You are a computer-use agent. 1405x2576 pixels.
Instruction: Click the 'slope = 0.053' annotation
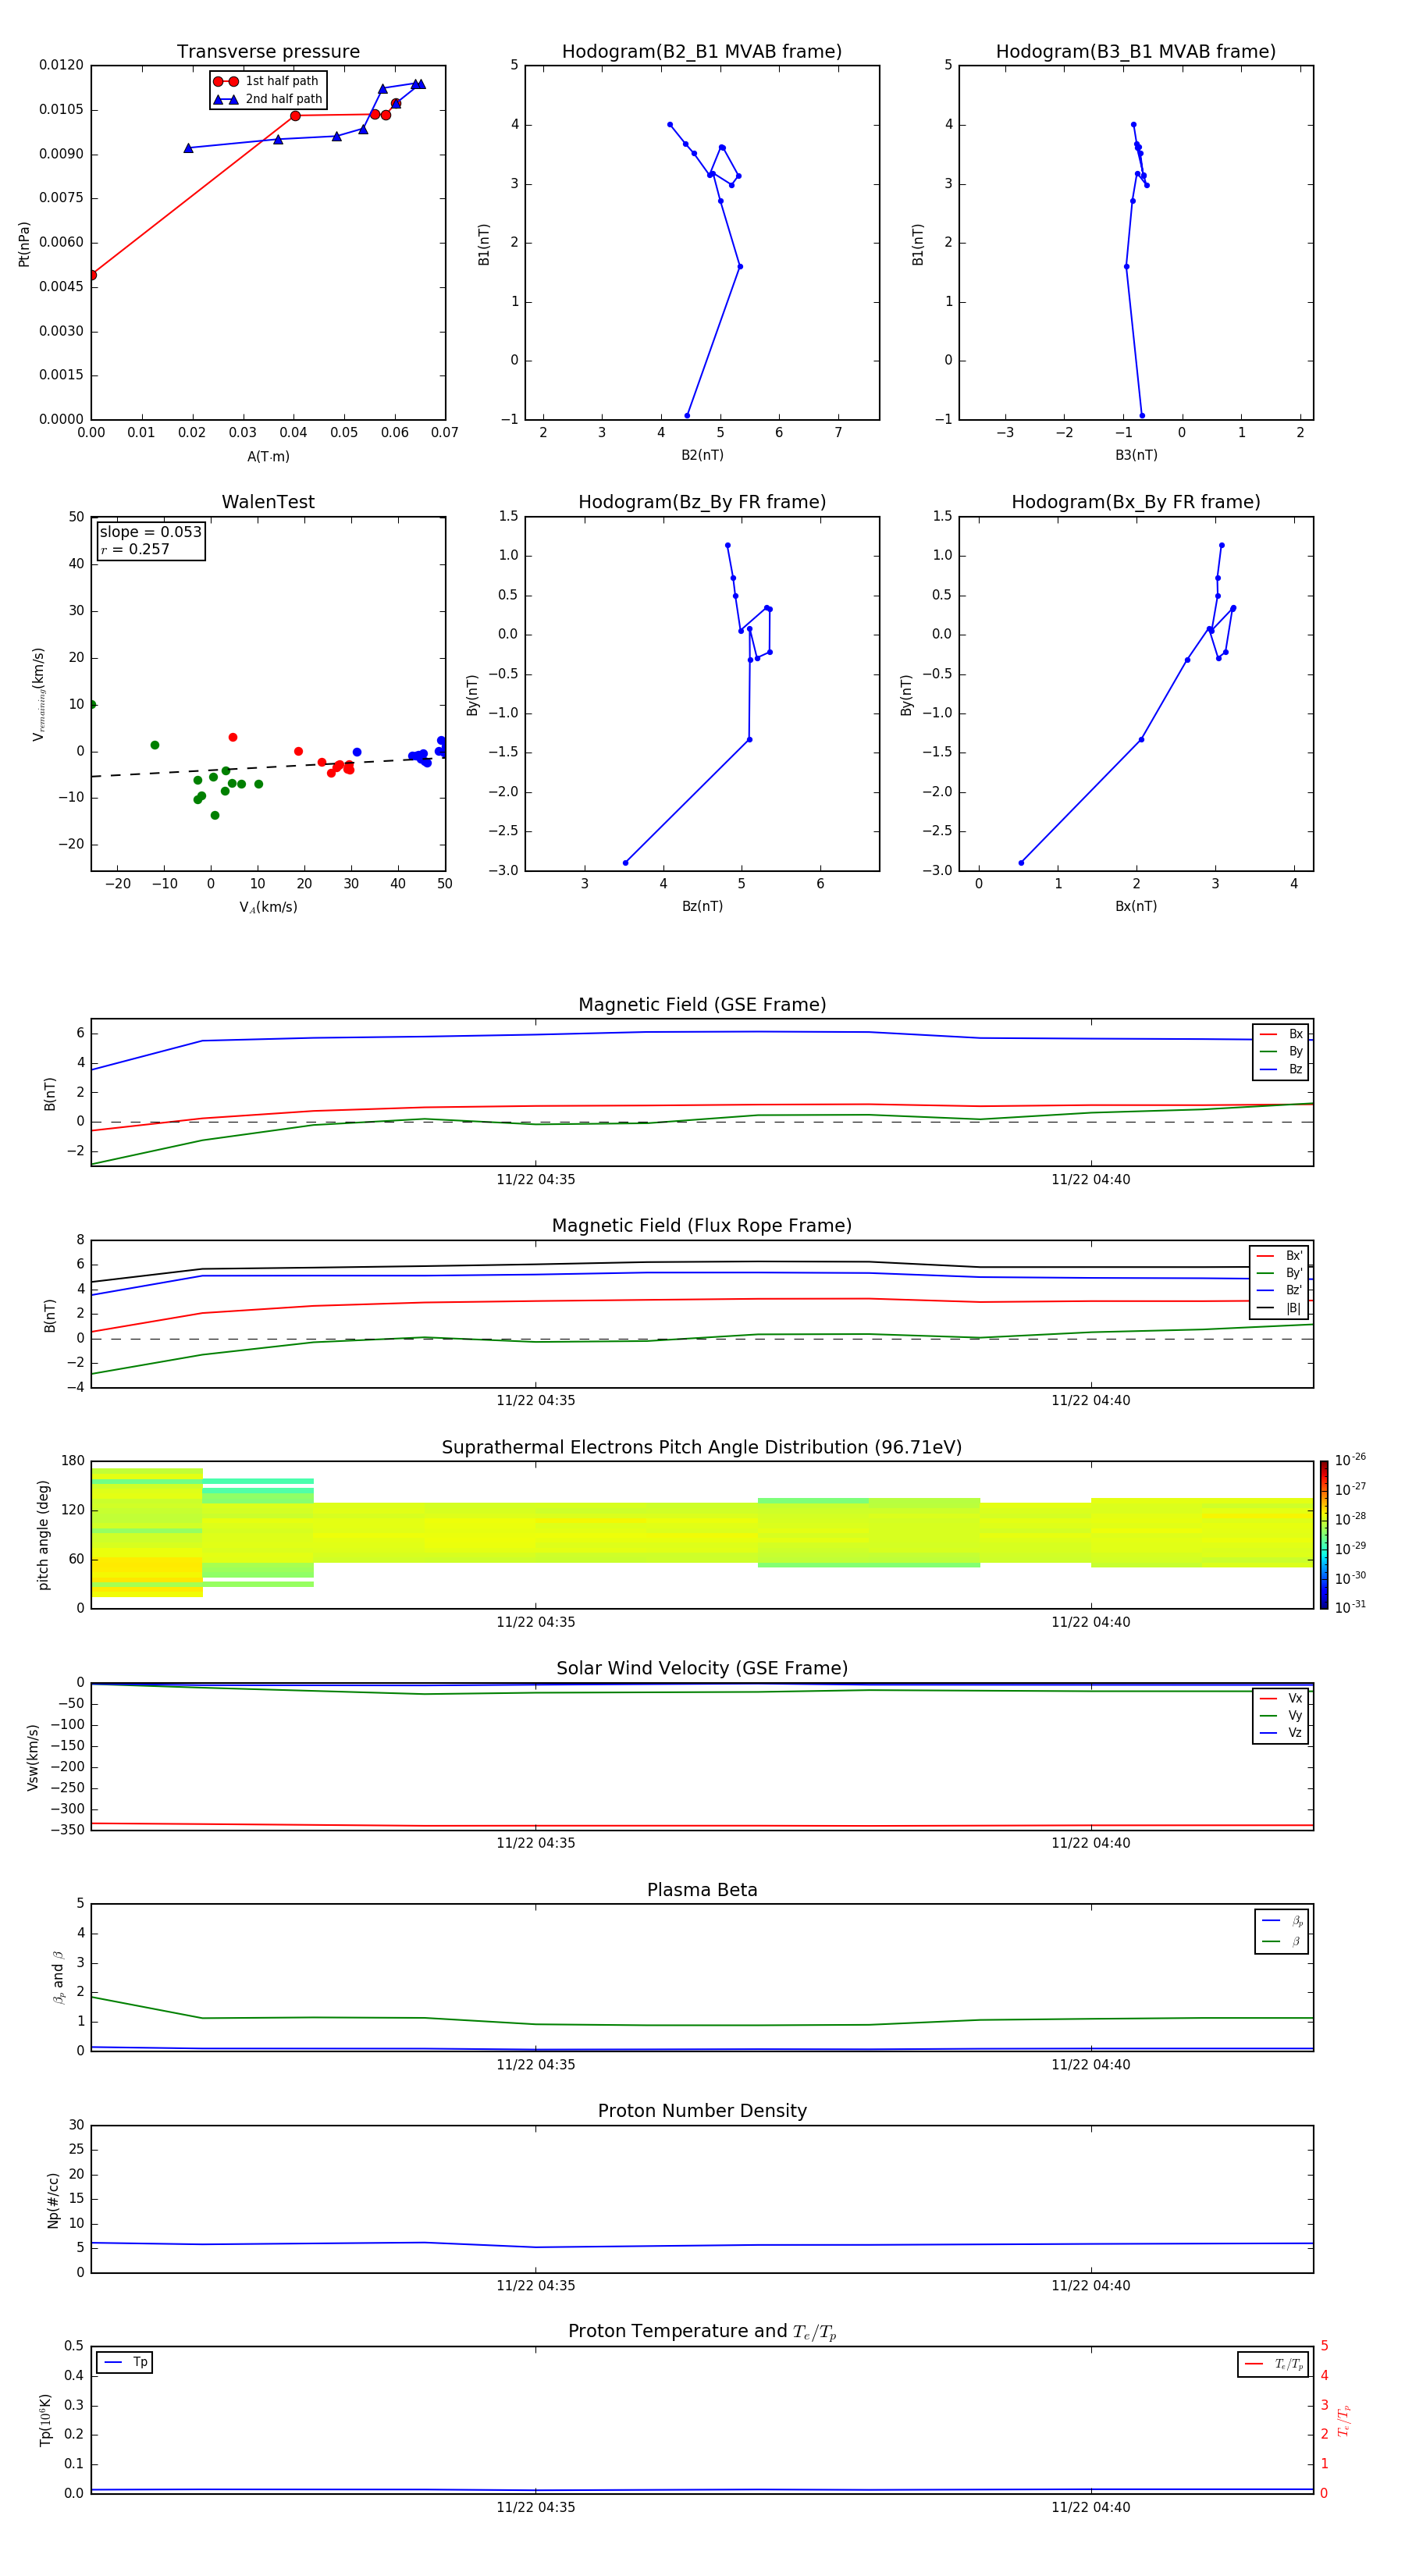151,532
